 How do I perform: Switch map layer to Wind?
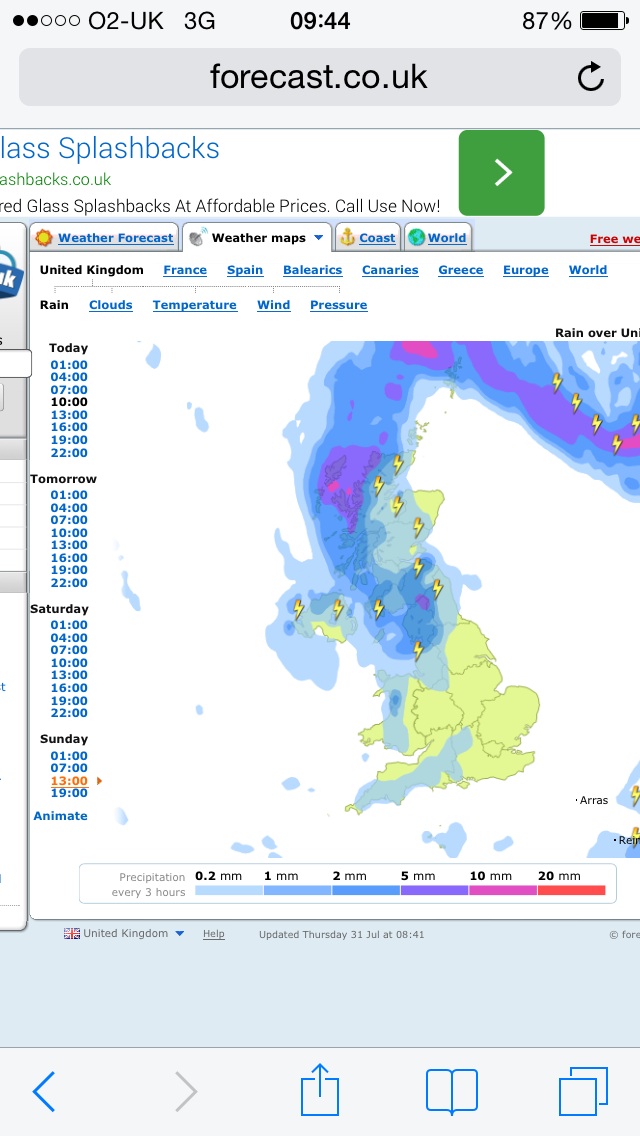point(273,305)
